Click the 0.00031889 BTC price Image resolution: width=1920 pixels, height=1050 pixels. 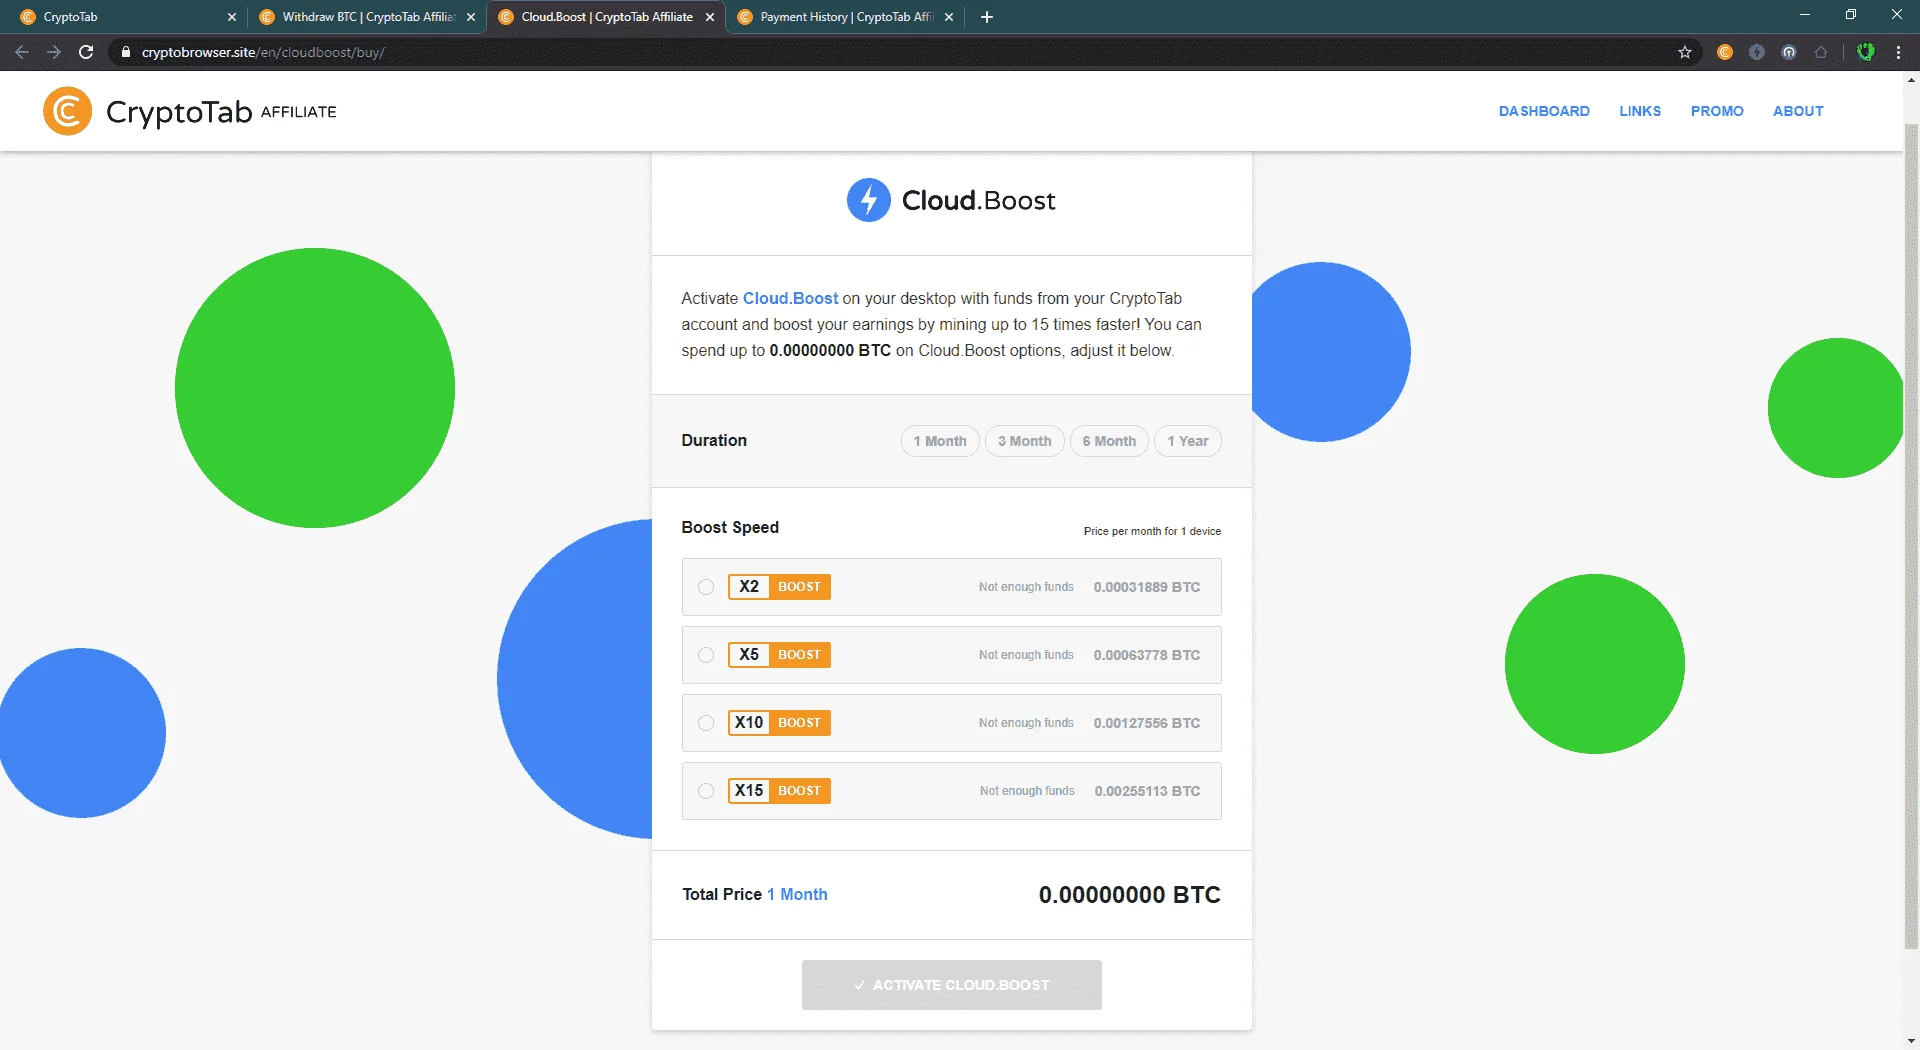point(1146,587)
